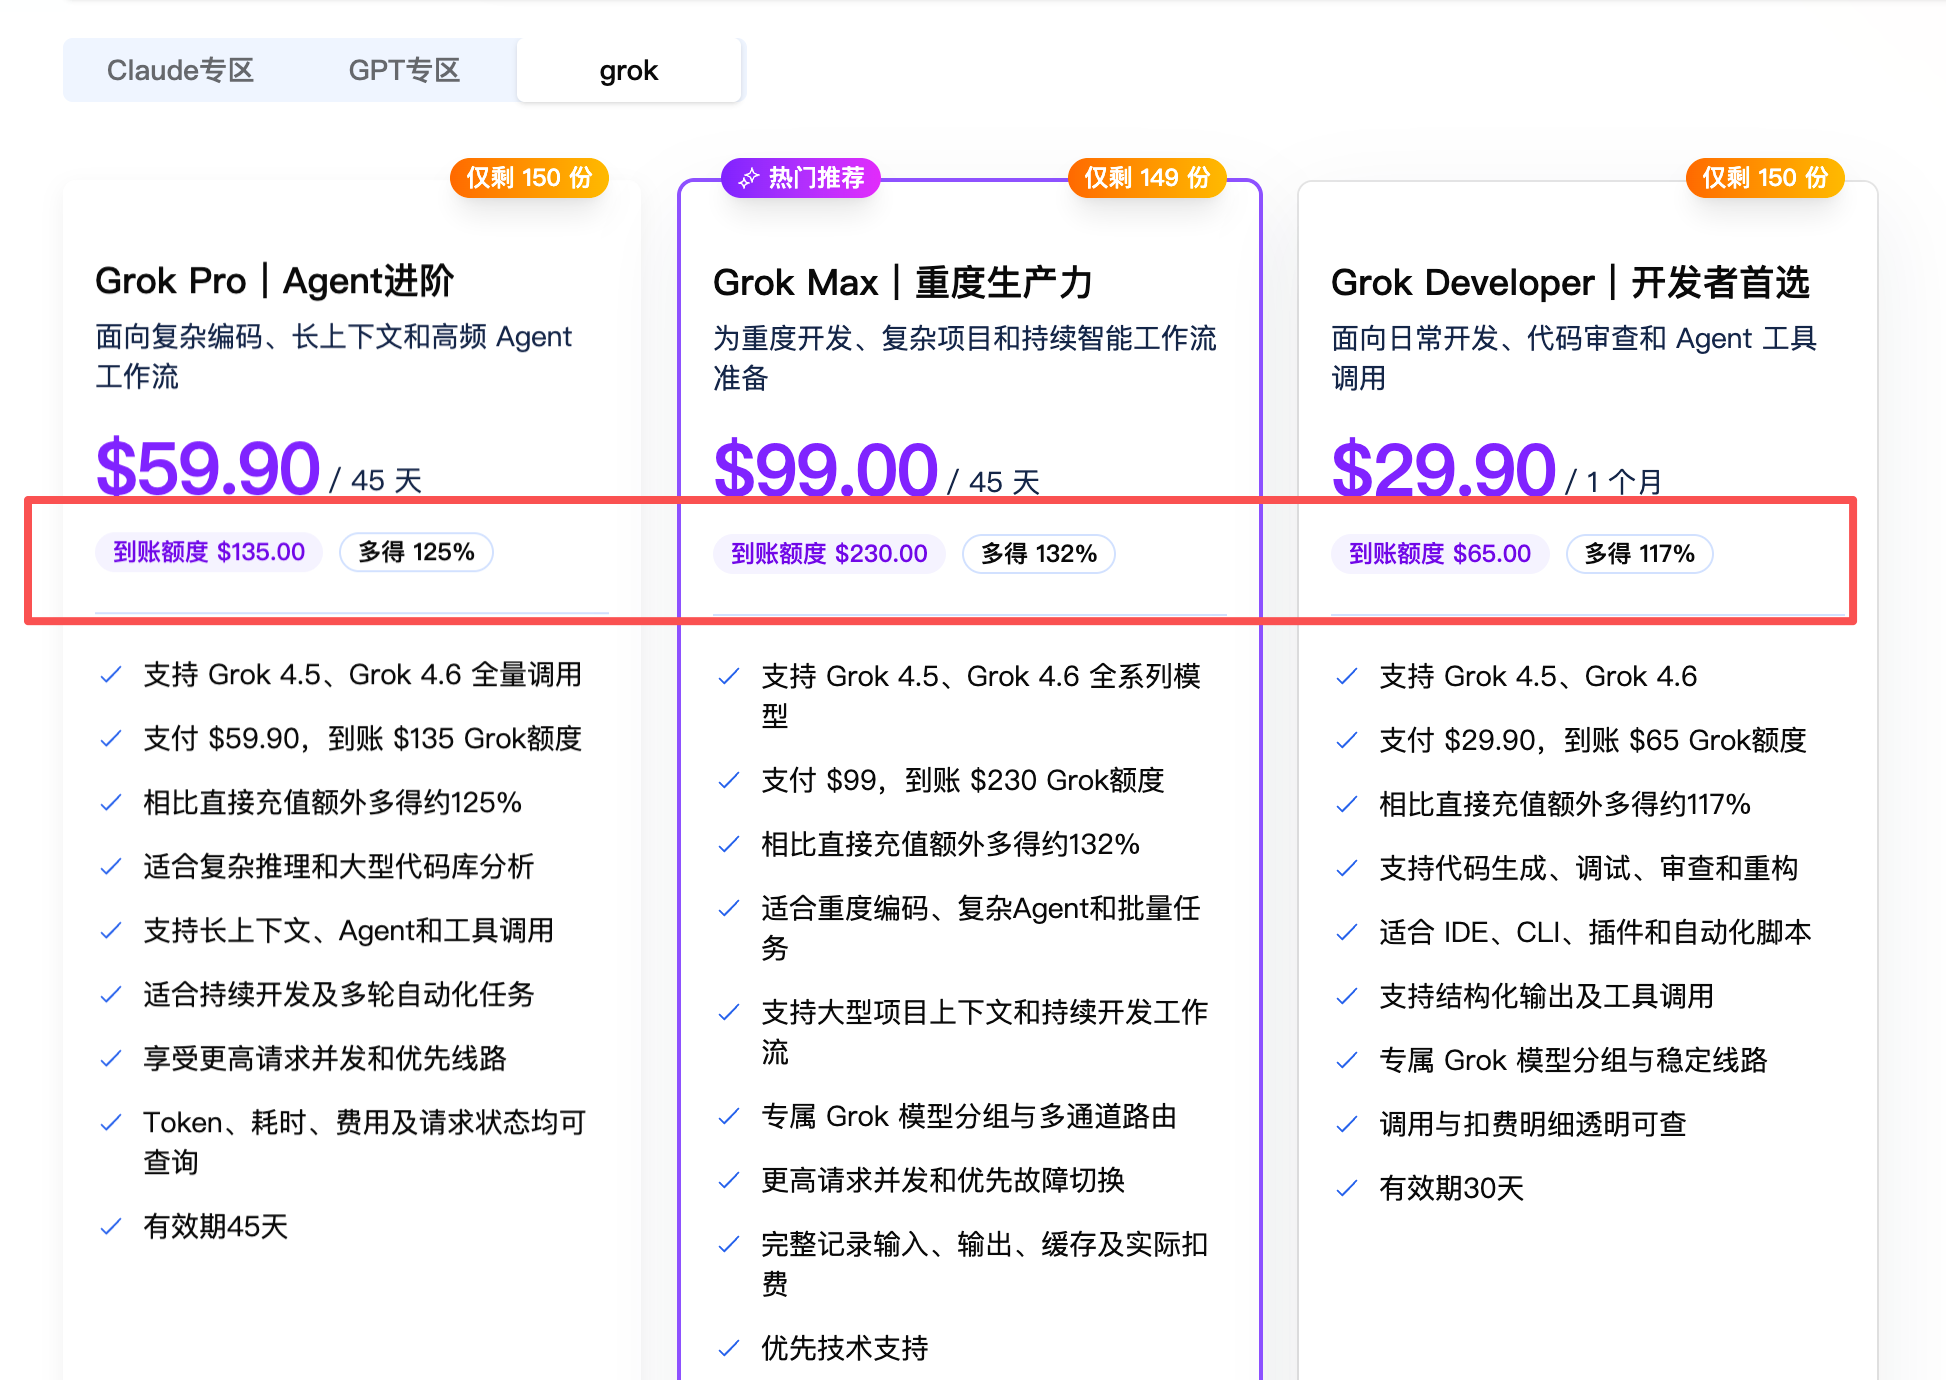Click checkmark beside 支付 $99，到账 $230

(729, 781)
